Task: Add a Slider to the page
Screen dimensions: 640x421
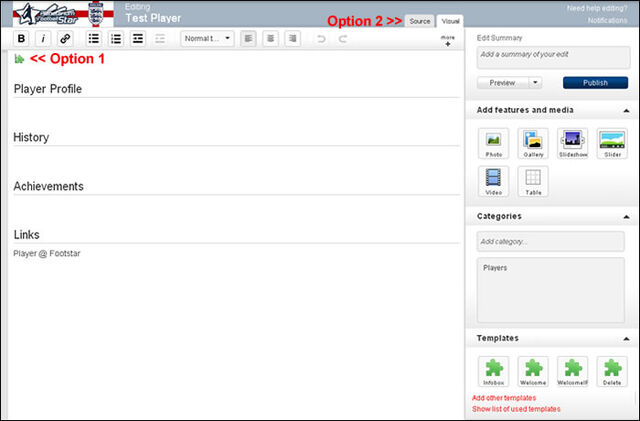Action: pos(612,144)
